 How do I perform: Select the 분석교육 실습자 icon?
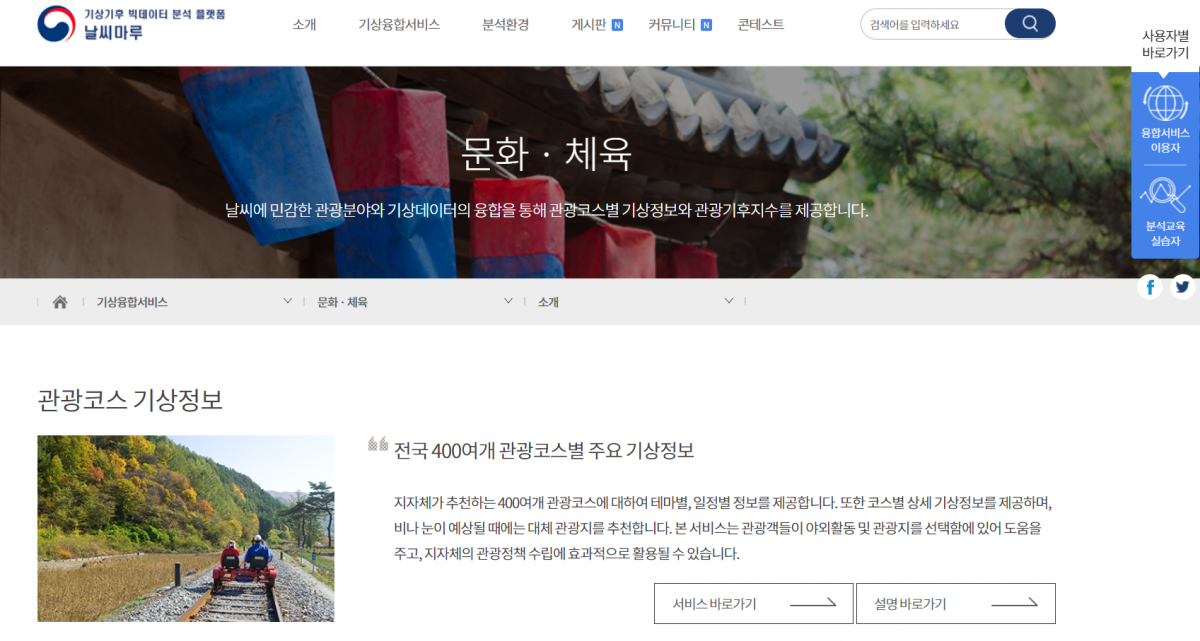(x=1164, y=195)
